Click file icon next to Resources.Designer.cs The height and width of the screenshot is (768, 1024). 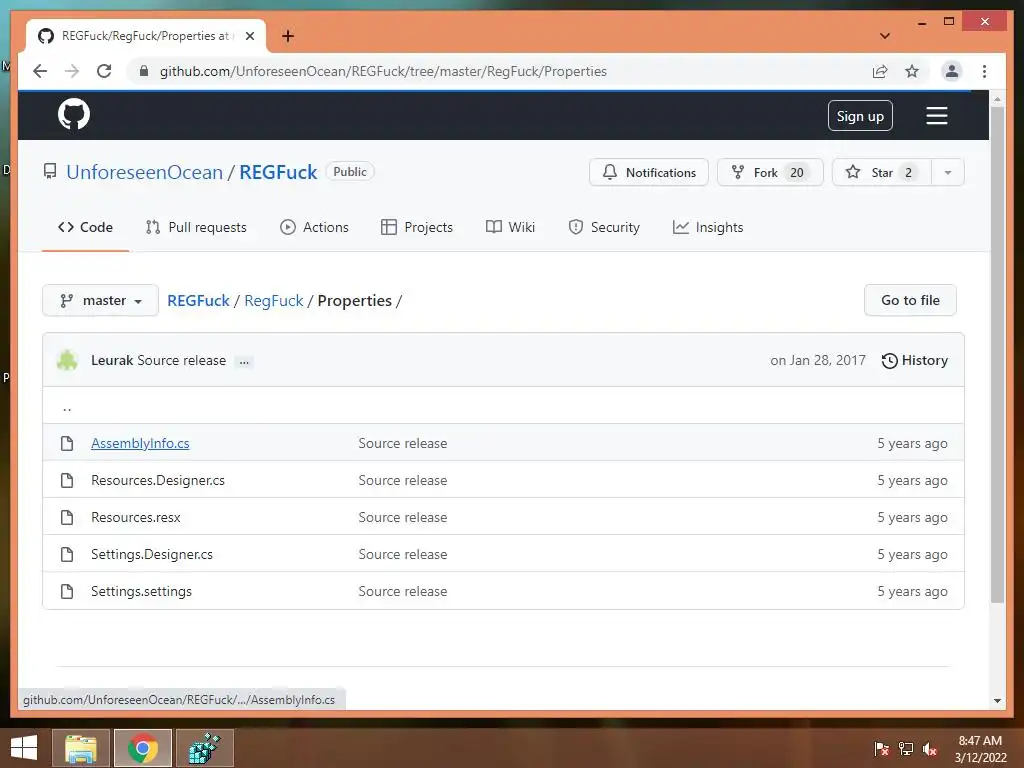[67, 481]
